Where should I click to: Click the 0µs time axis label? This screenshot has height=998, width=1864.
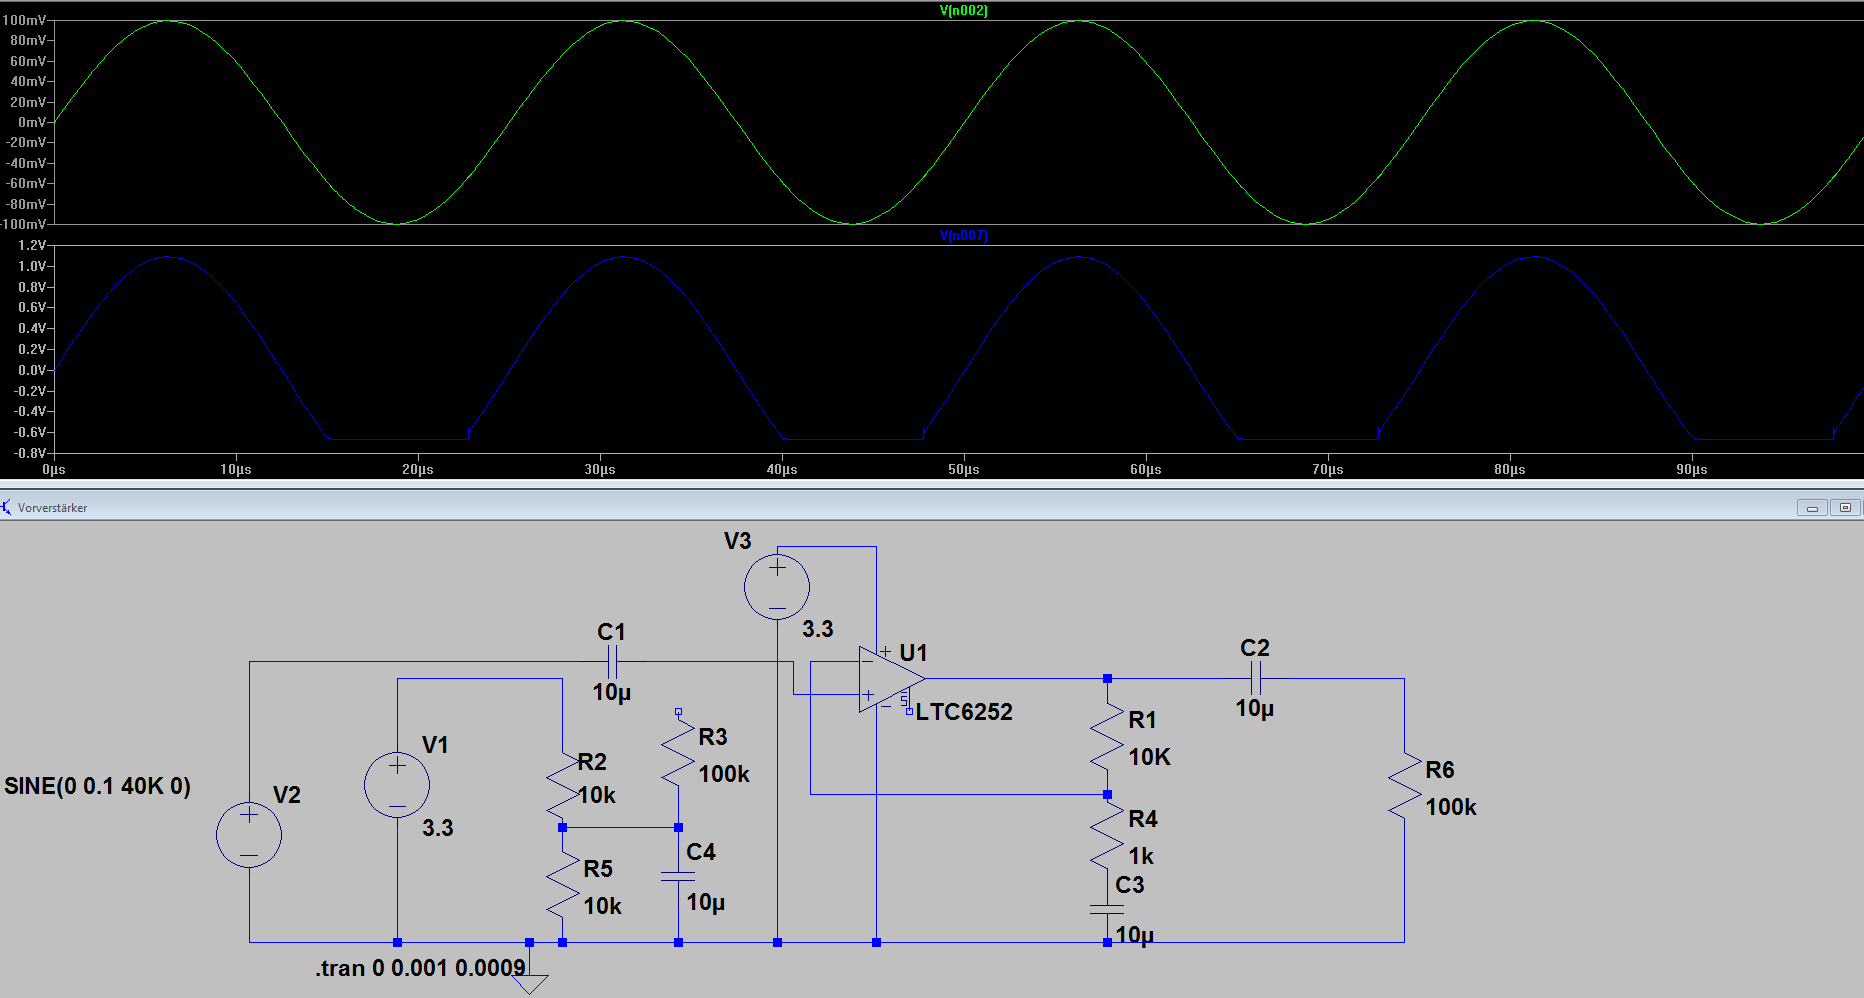(x=54, y=469)
